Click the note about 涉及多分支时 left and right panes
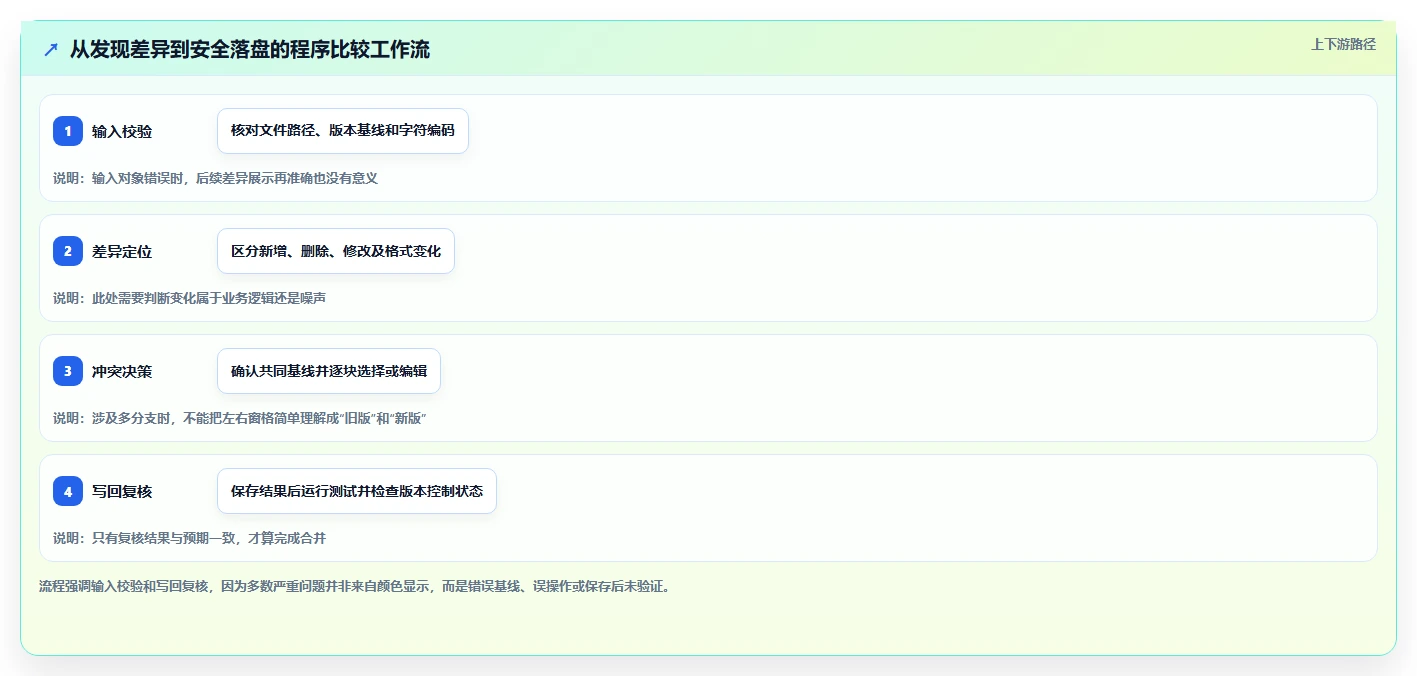 coord(240,418)
